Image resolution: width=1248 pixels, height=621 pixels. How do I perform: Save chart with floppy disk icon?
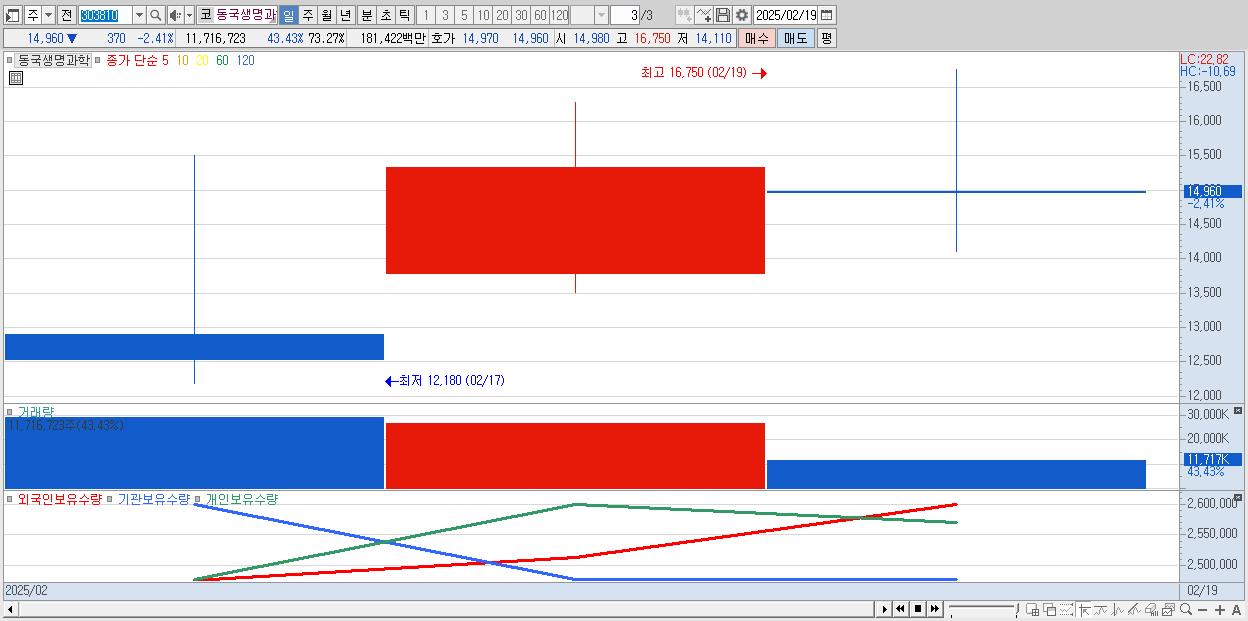723,15
